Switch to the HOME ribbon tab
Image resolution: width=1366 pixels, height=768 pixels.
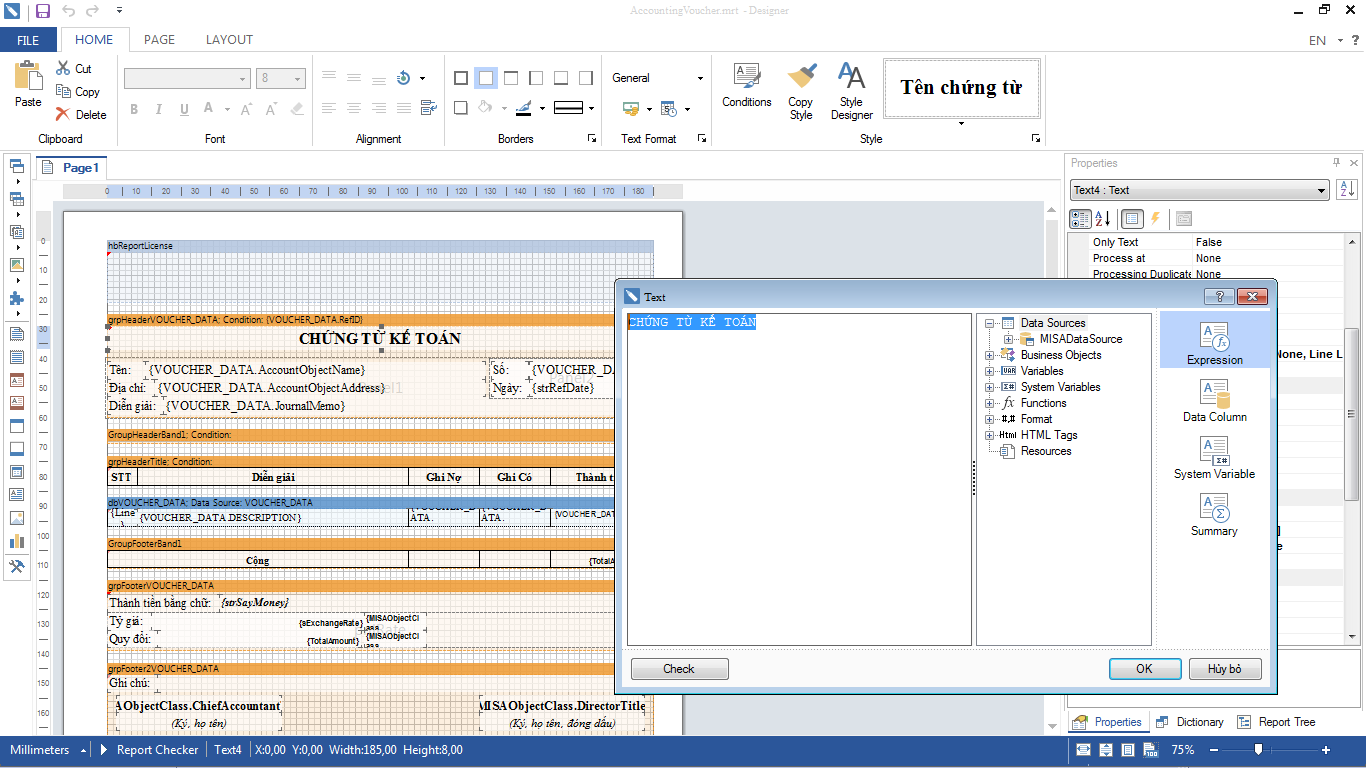pos(94,40)
